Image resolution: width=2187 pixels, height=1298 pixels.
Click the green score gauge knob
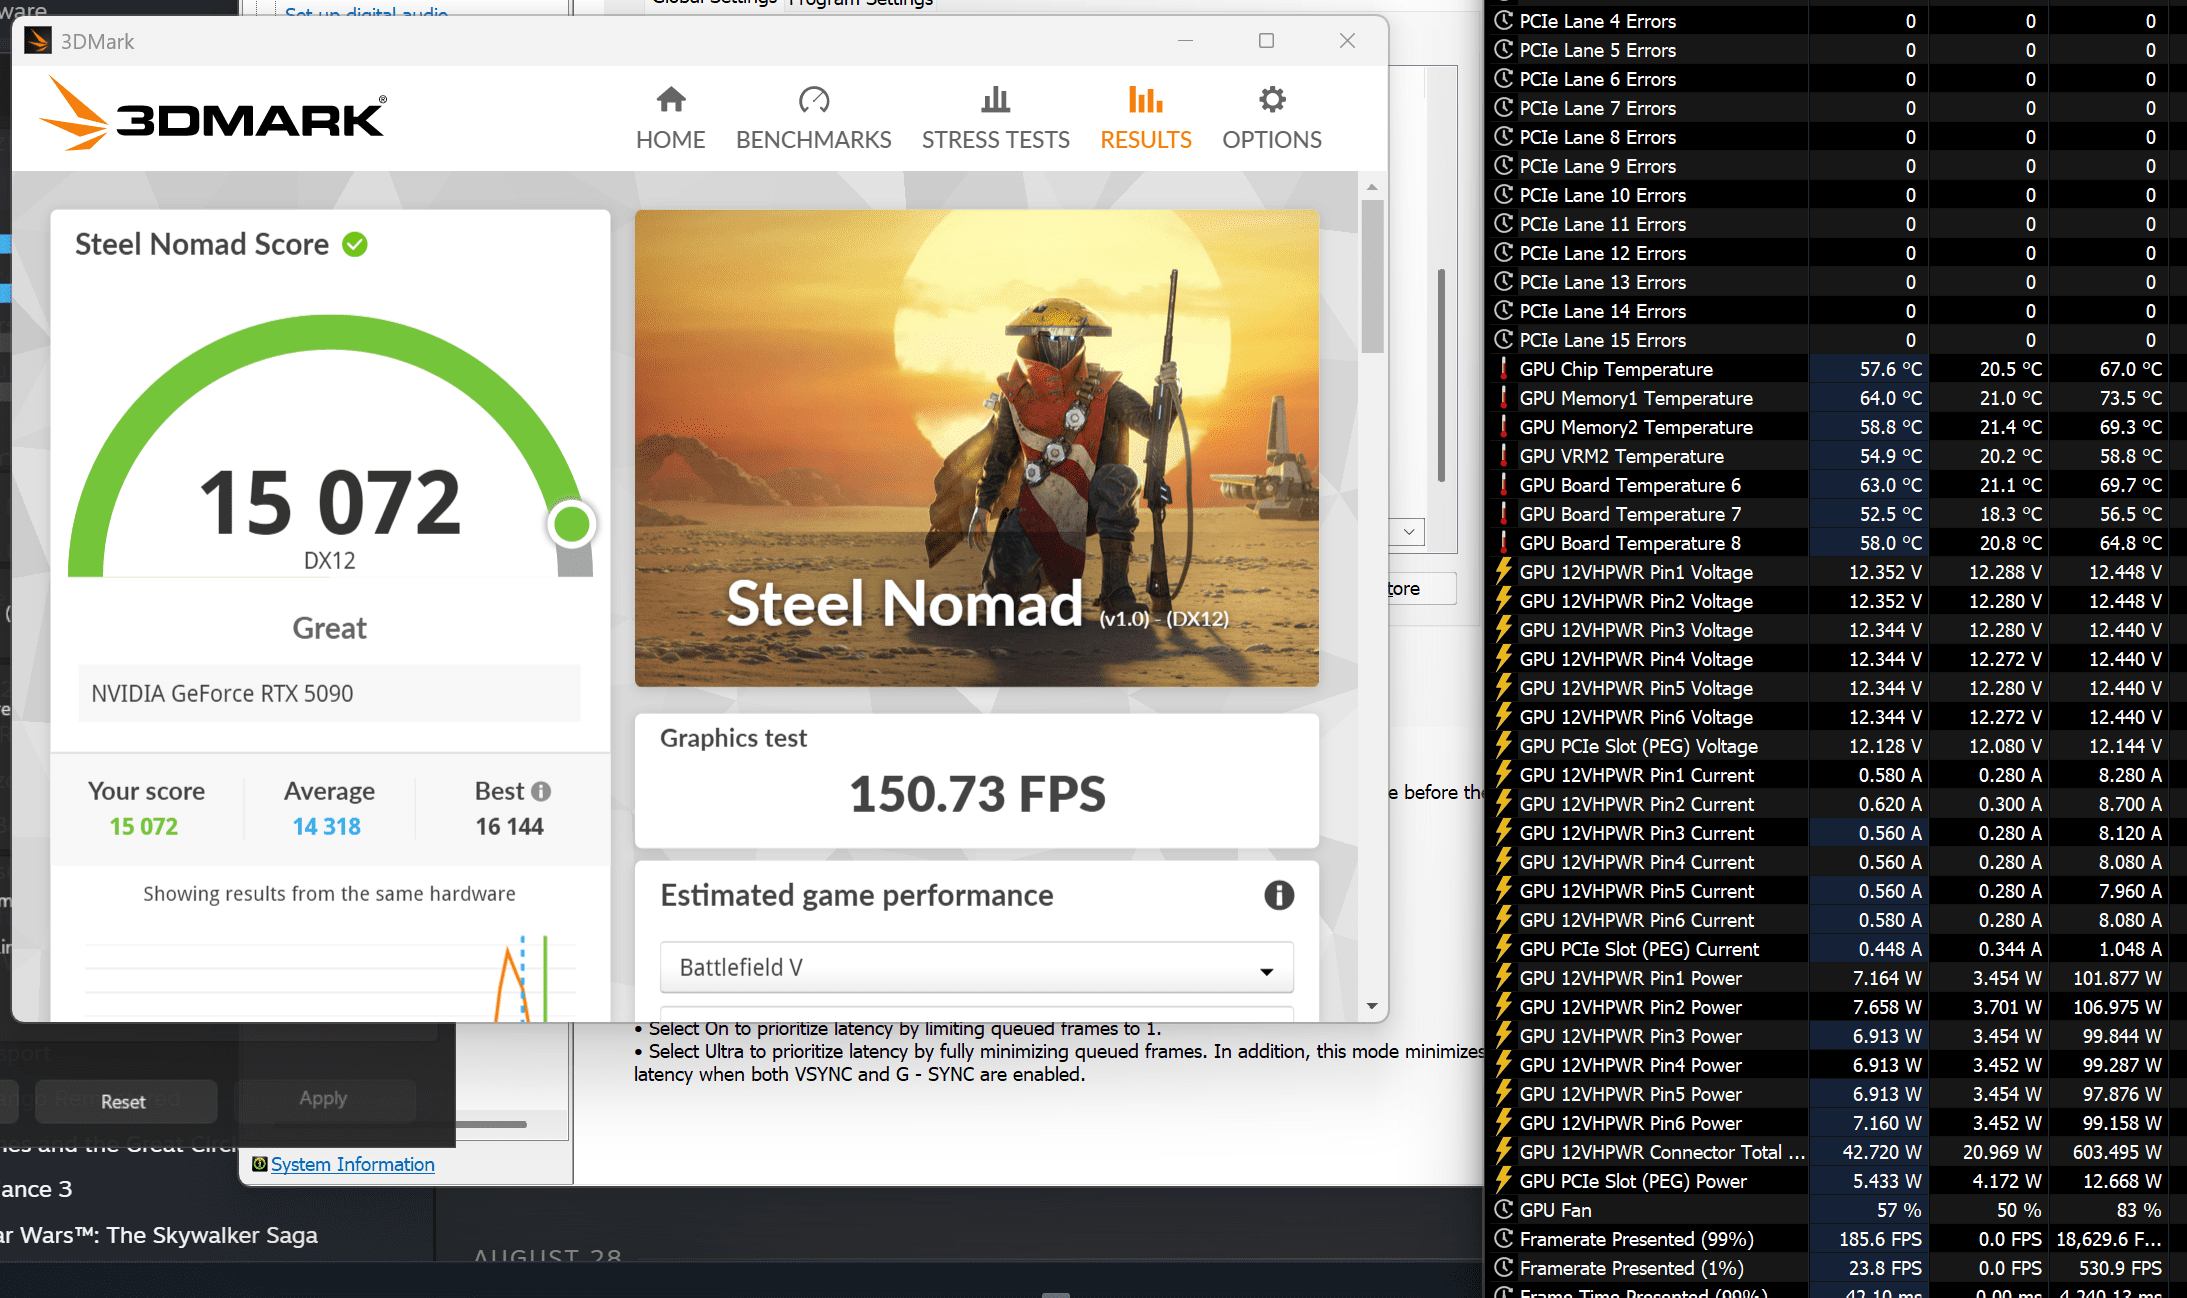tap(572, 524)
